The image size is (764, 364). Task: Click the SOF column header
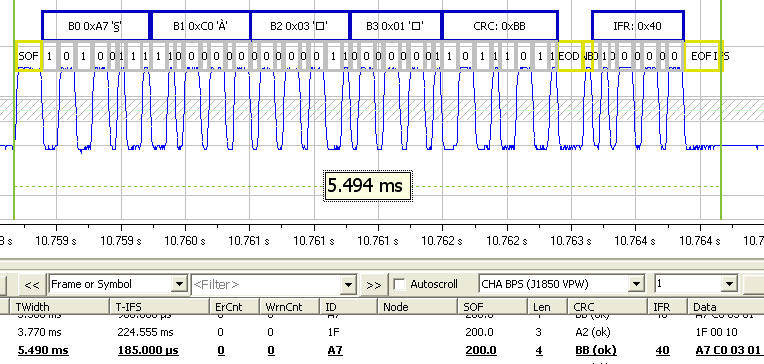492,307
